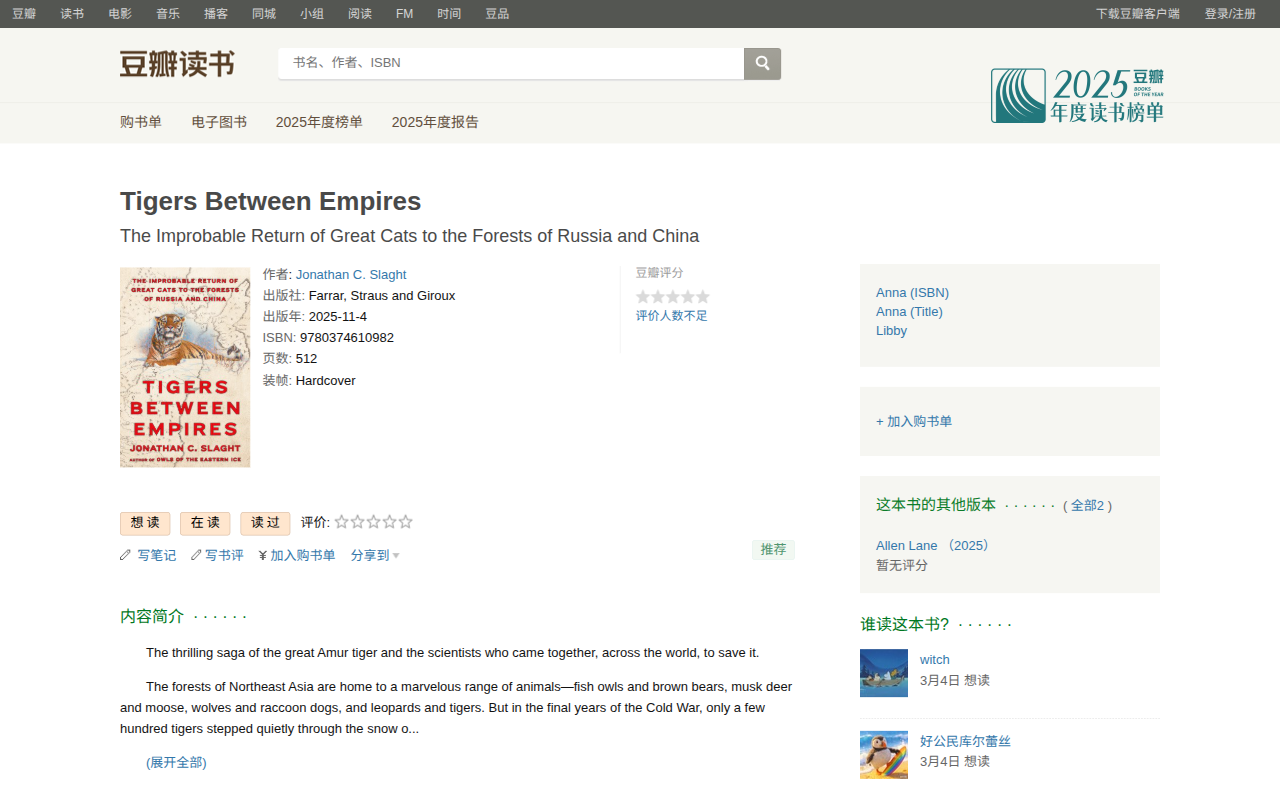
Task: Click 写笔记 link
Action: (157, 555)
